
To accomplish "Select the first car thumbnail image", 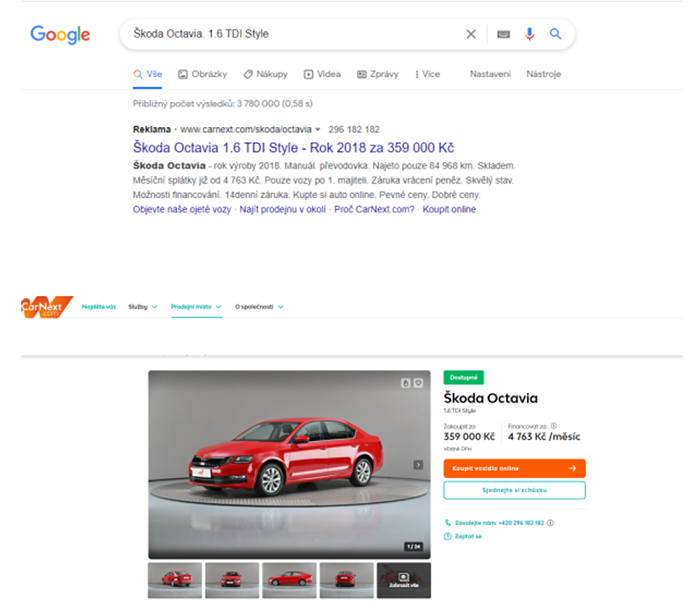I will (x=174, y=579).
